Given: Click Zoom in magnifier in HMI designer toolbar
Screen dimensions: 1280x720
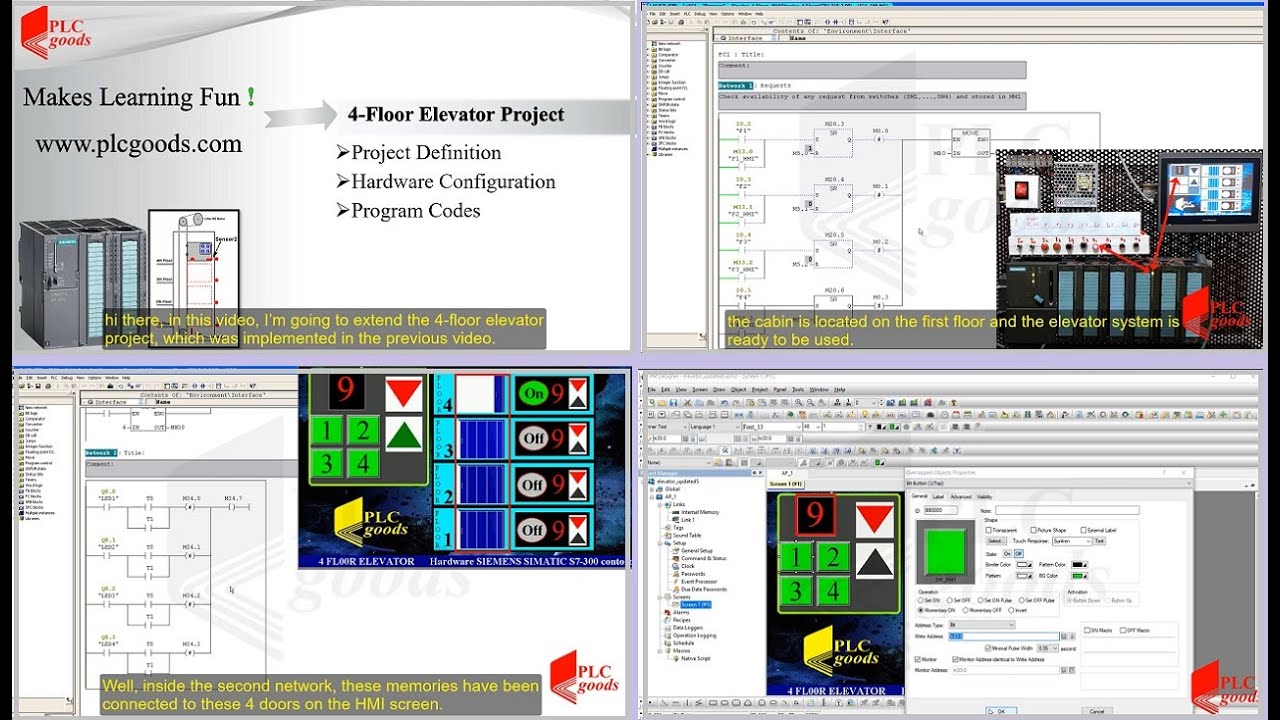Looking at the screenshot, I should click(x=798, y=402).
